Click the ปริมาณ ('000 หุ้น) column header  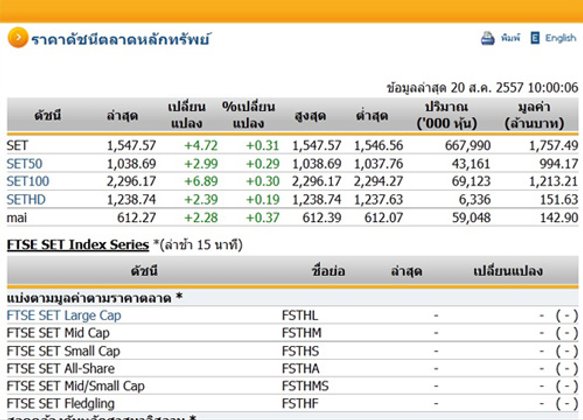click(x=447, y=116)
